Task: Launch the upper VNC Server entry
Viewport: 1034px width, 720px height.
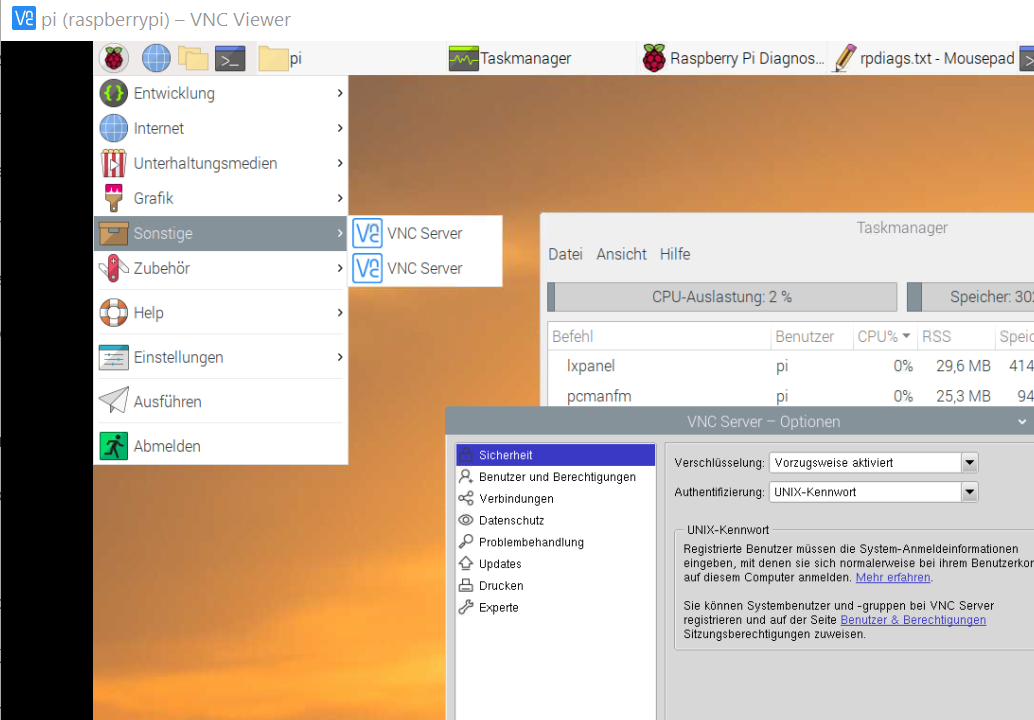Action: (x=425, y=233)
